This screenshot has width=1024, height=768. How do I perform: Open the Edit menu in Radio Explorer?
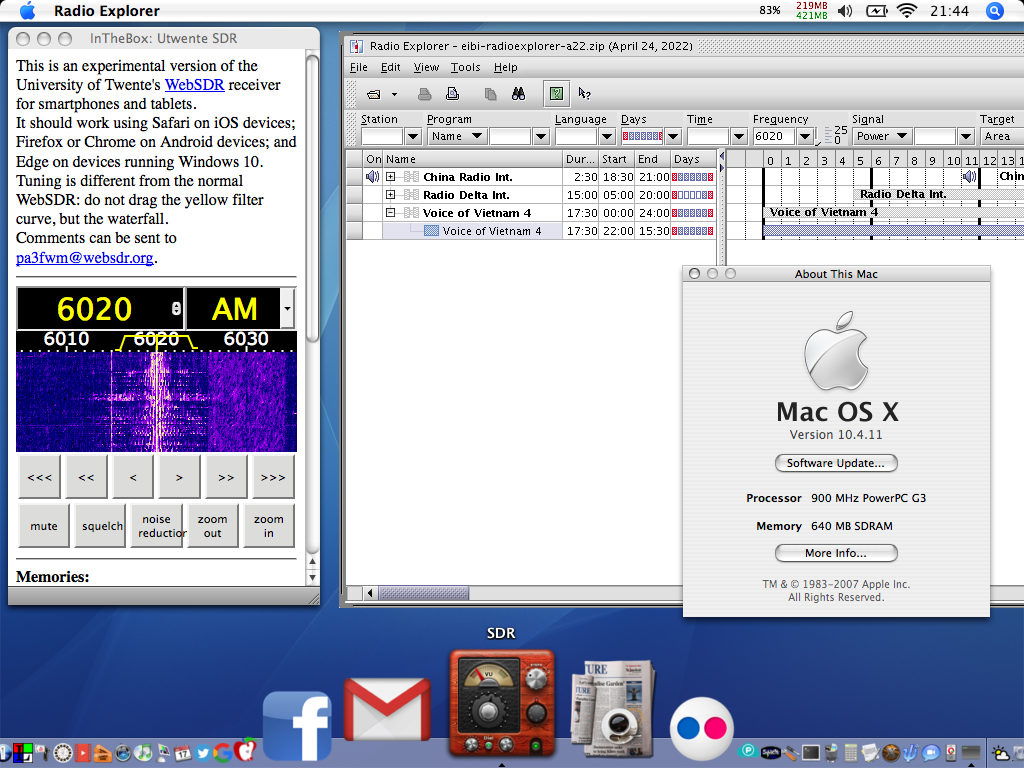tap(391, 67)
